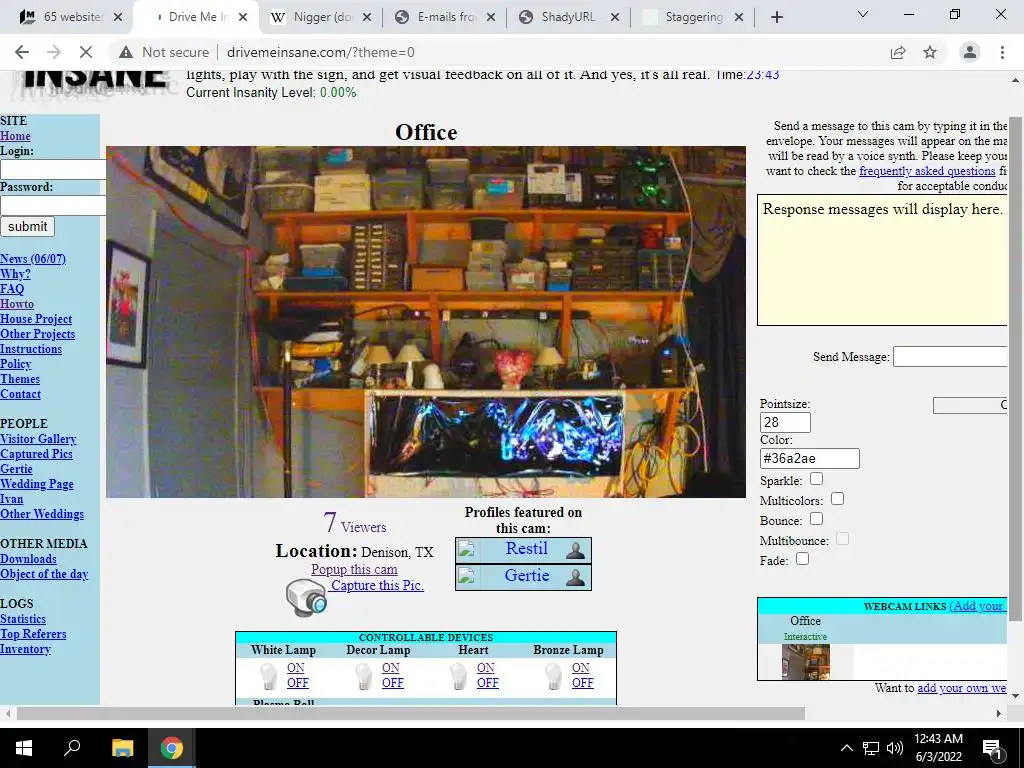
Task: Click the Login text field
Action: click(x=53, y=169)
